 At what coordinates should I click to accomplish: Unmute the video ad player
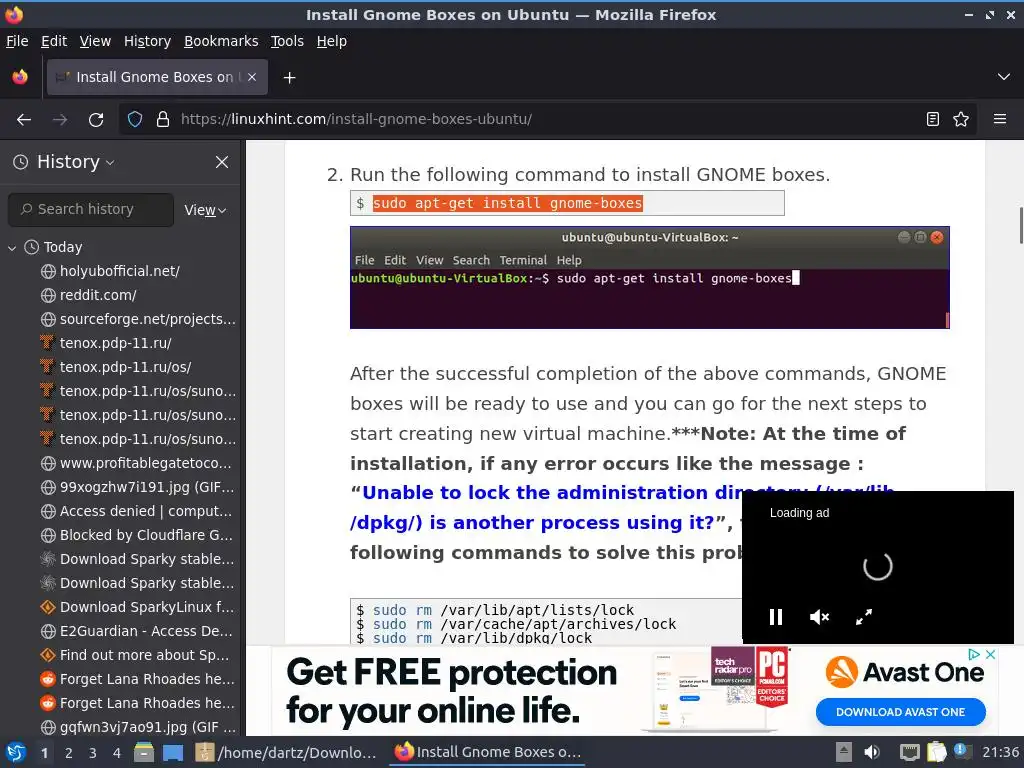(x=819, y=617)
